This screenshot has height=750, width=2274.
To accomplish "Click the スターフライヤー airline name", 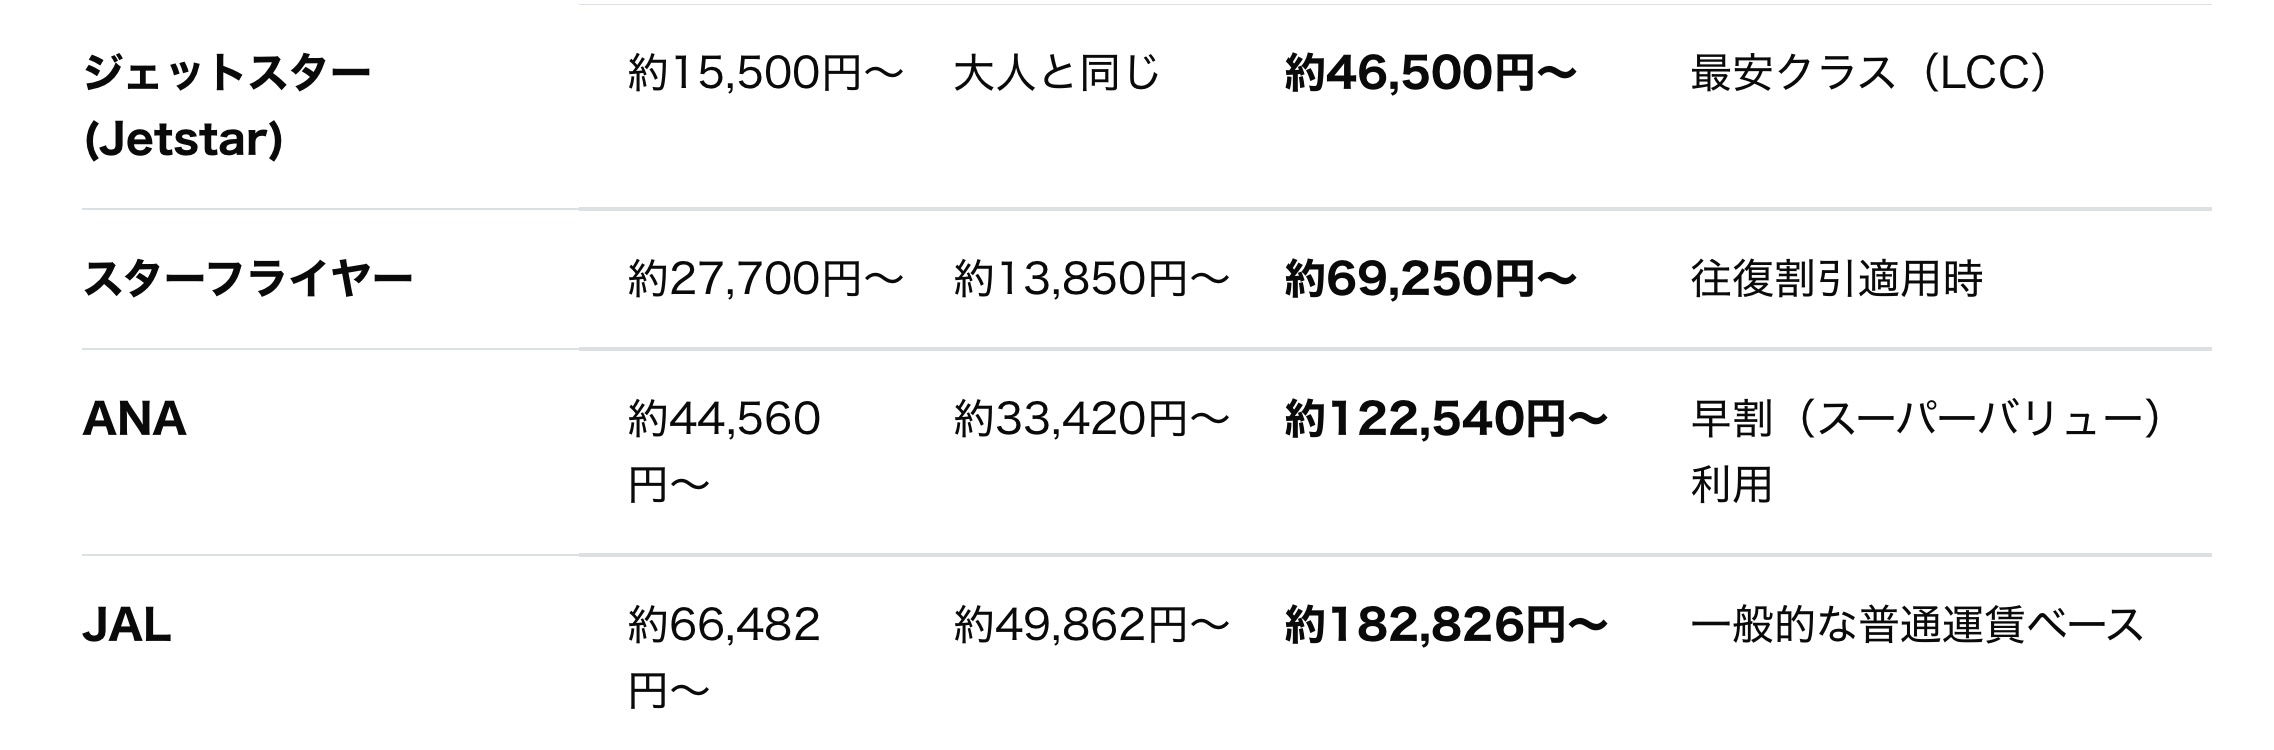I will (x=247, y=279).
